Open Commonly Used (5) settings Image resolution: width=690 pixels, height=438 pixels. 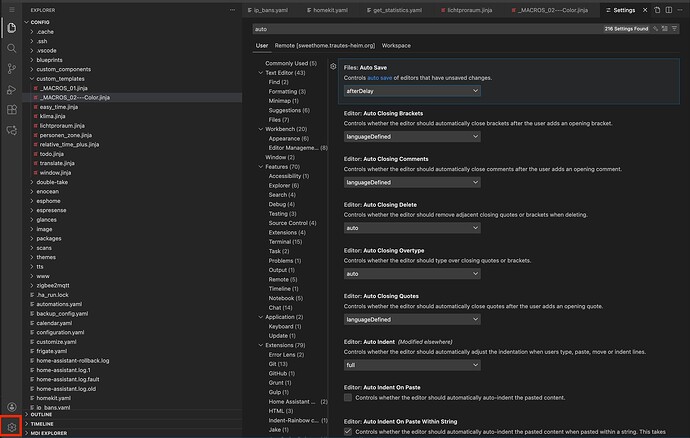291,63
